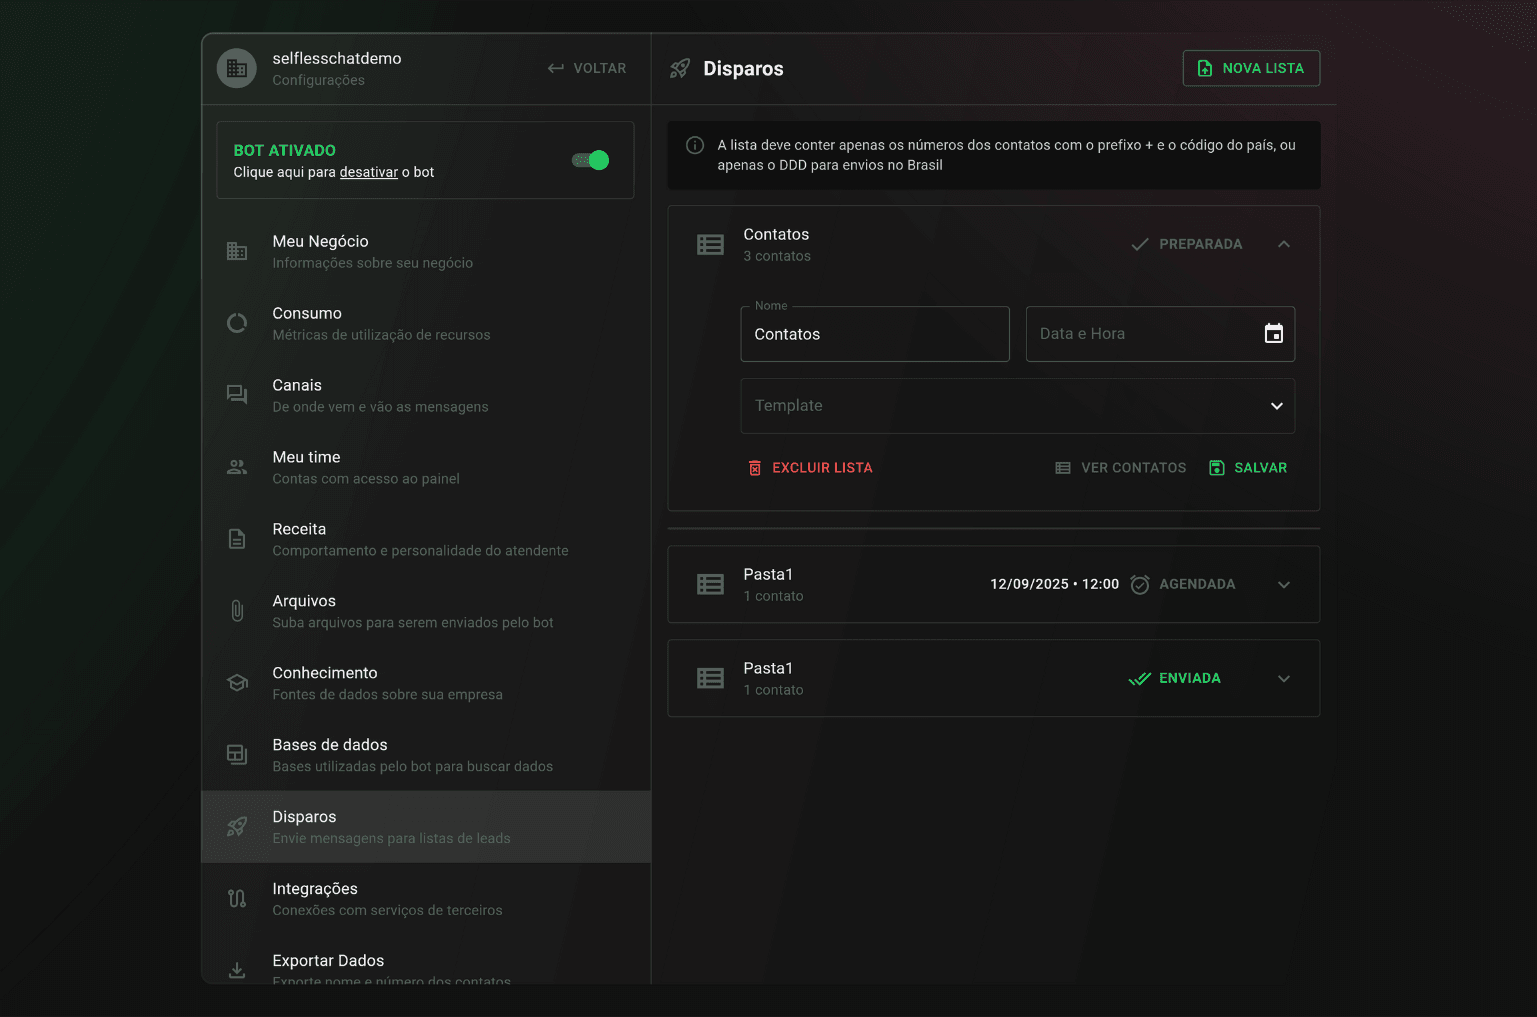Image resolution: width=1537 pixels, height=1017 pixels.
Task: Click EXCLUIR LISTA to delete list
Action: tap(810, 468)
